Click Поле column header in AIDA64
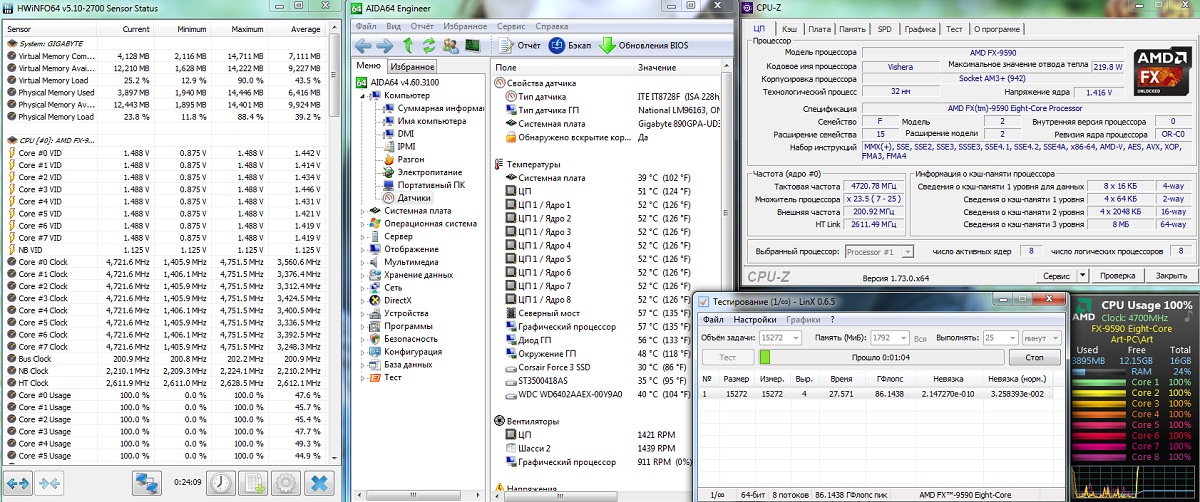The height and width of the screenshot is (502, 1200). pos(563,66)
